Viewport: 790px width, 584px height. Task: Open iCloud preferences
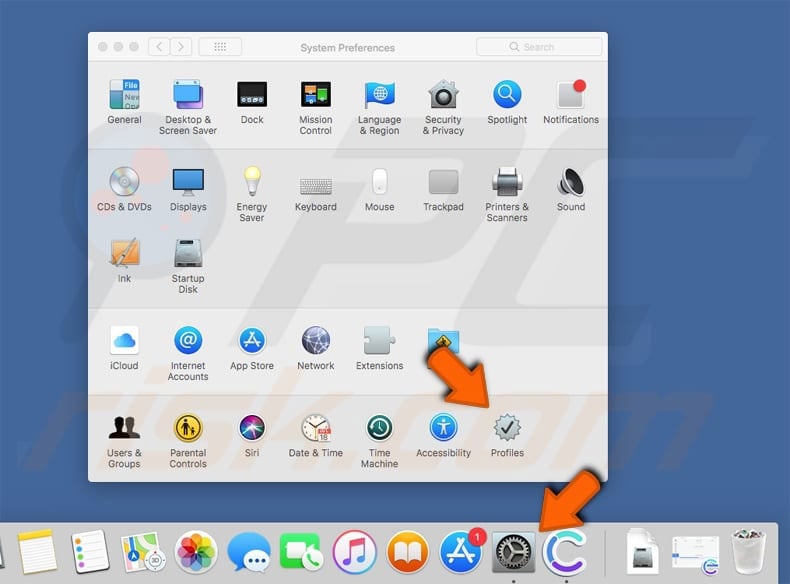point(124,340)
